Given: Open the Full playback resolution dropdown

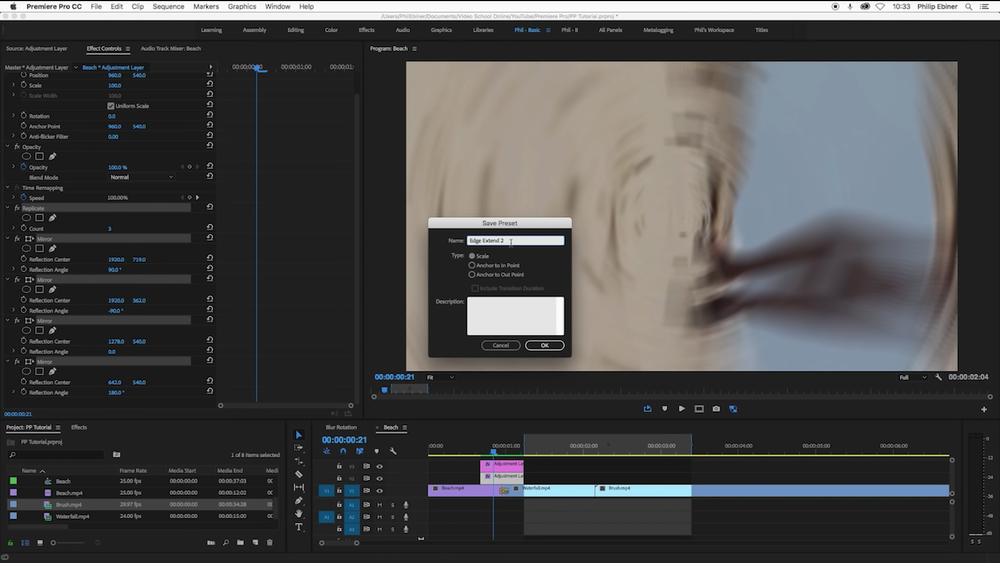Looking at the screenshot, I should click(911, 377).
